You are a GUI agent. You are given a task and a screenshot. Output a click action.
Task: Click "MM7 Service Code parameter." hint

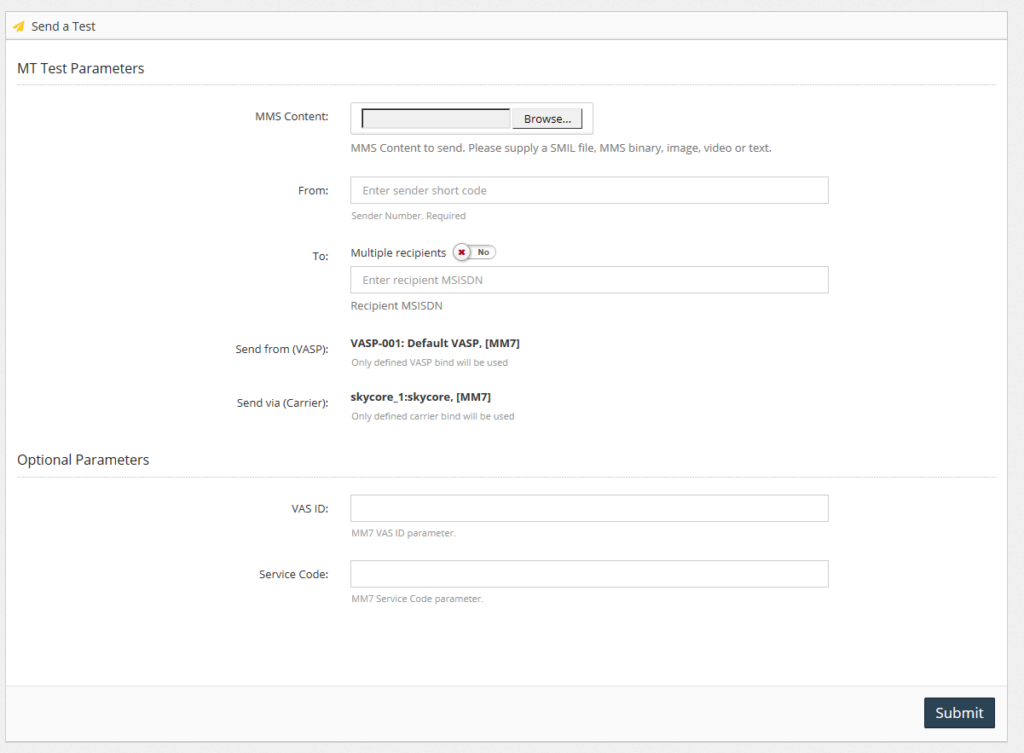(x=417, y=598)
